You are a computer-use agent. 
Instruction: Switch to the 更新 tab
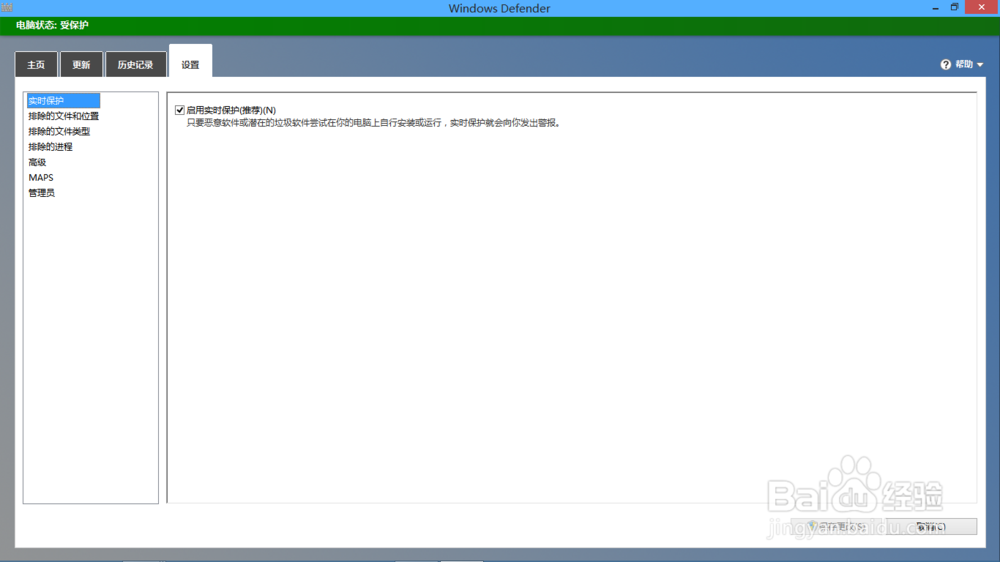(81, 64)
